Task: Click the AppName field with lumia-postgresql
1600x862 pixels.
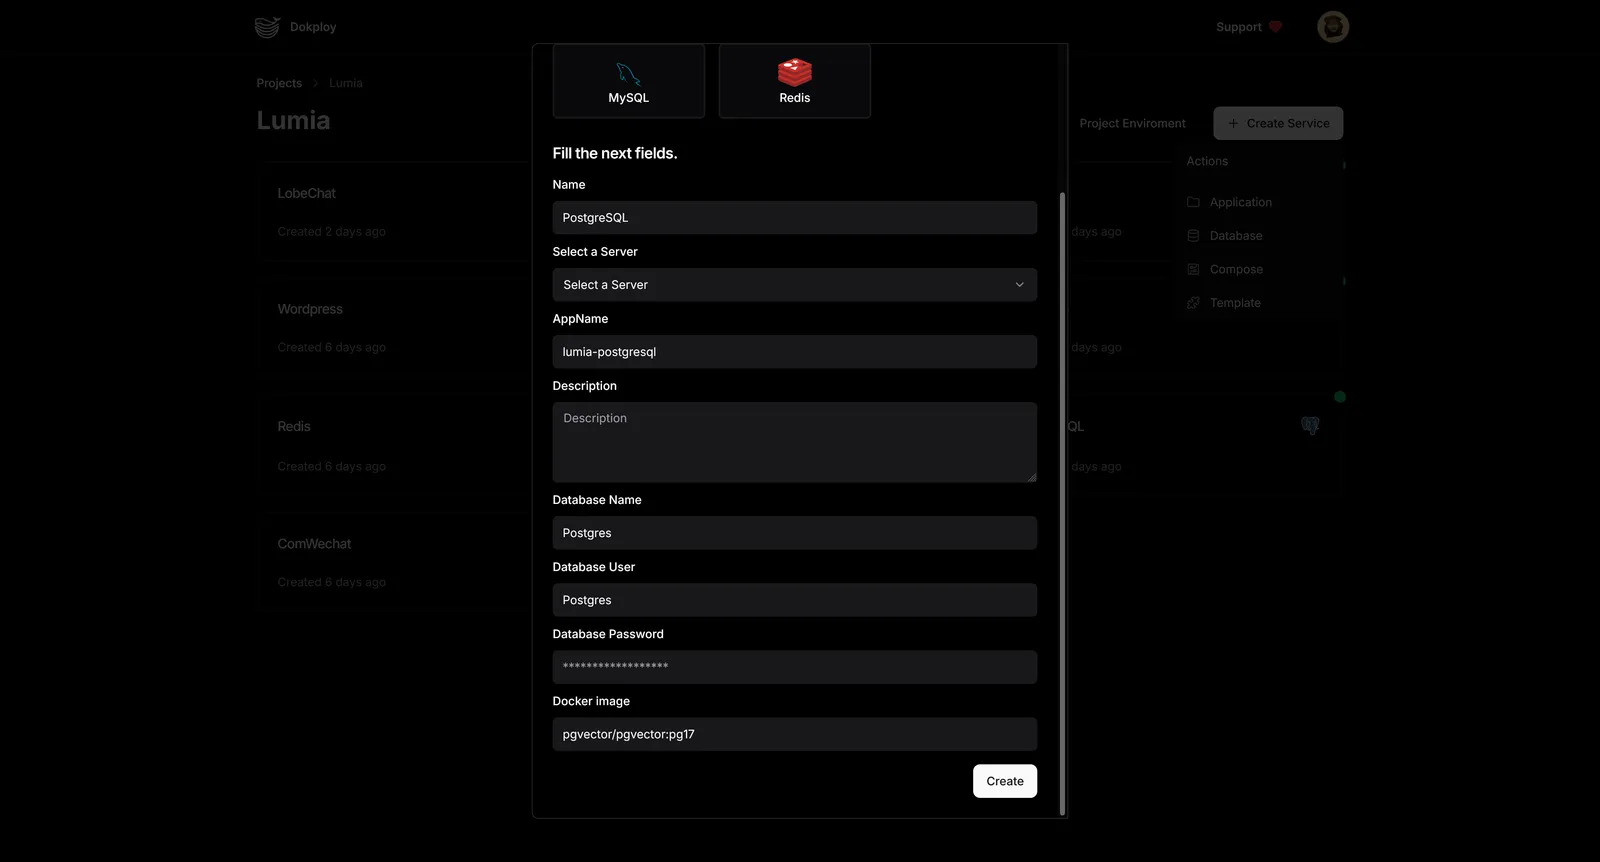Action: [x=794, y=352]
